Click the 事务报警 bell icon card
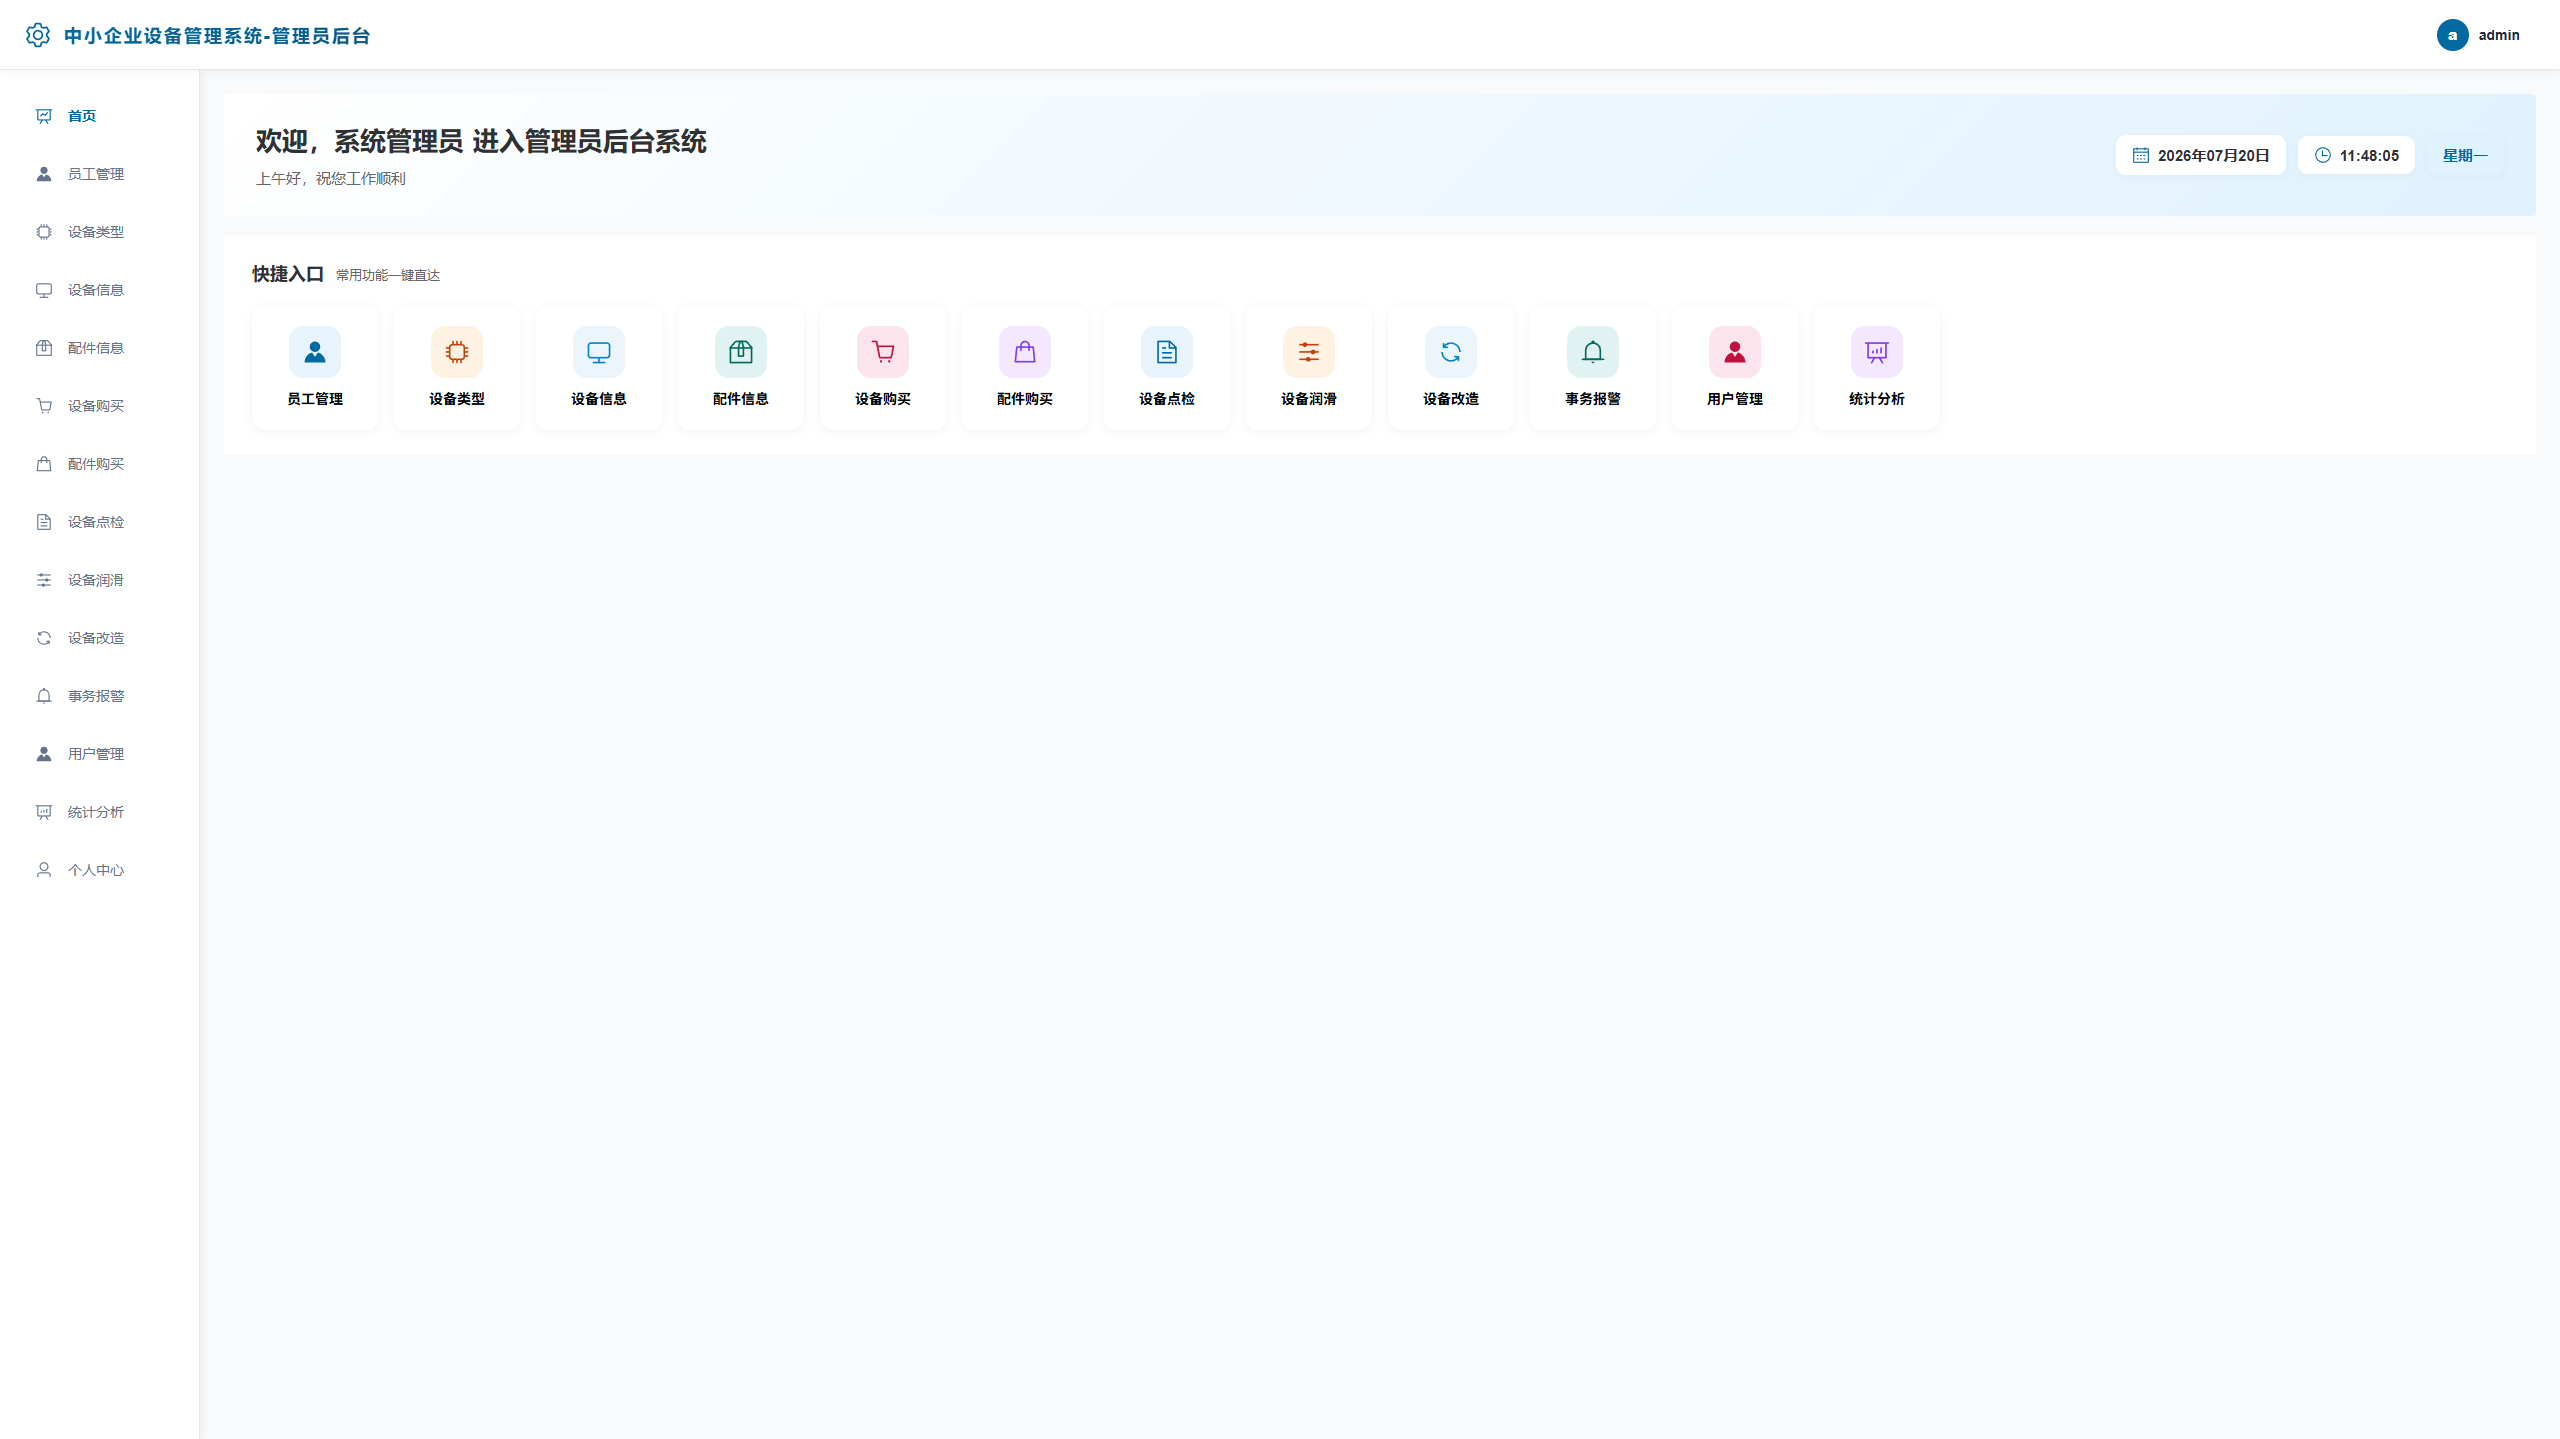The image size is (2560, 1439). pyautogui.click(x=1593, y=352)
